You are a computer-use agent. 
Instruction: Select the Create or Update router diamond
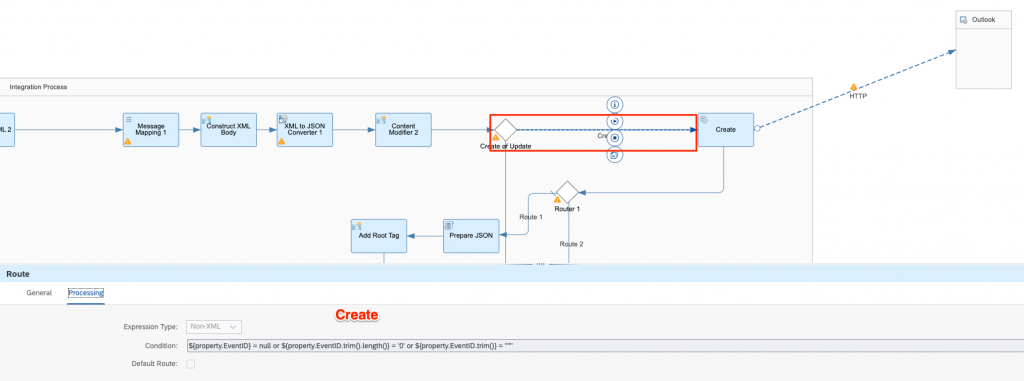505,129
